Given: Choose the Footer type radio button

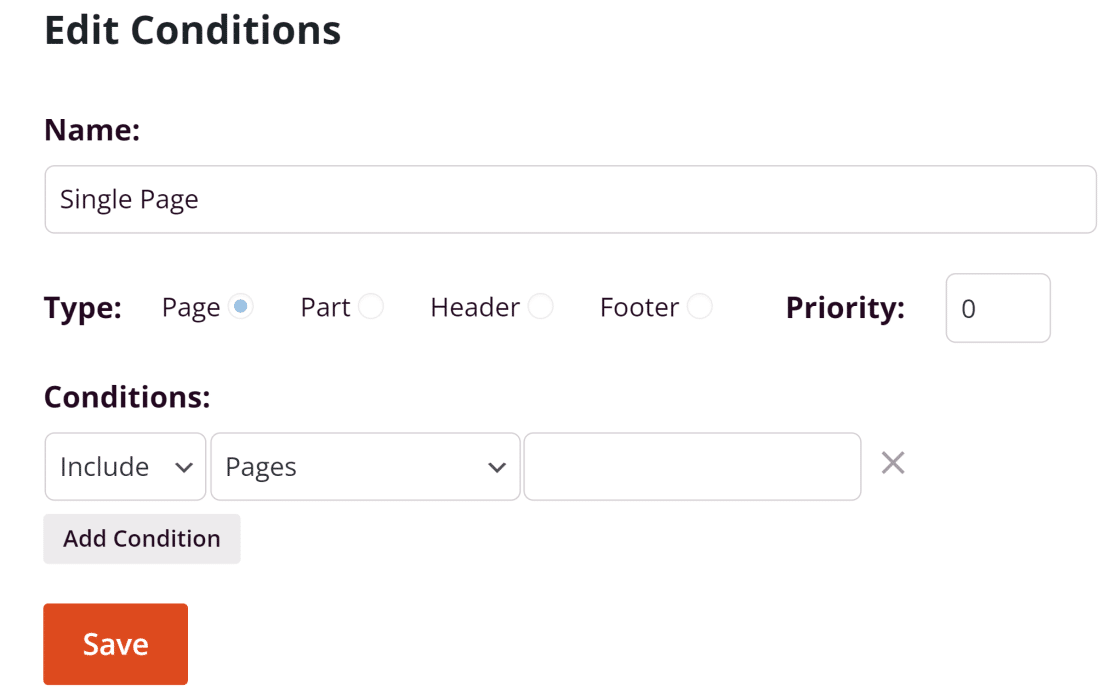Looking at the screenshot, I should click(x=700, y=307).
